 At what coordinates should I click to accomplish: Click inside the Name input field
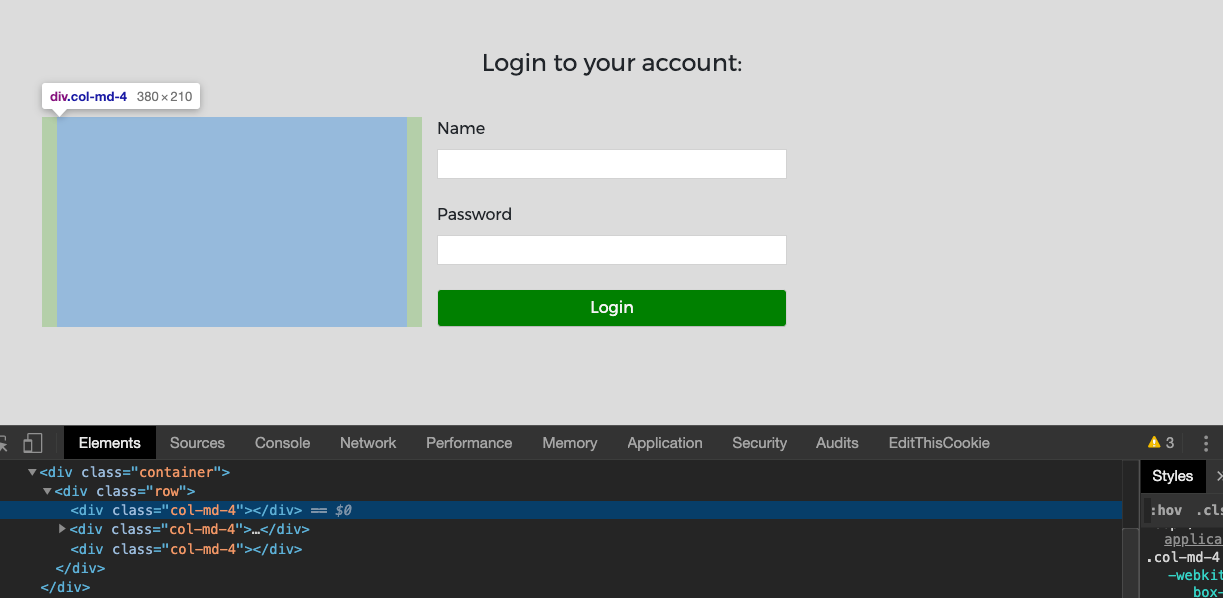pyautogui.click(x=612, y=164)
